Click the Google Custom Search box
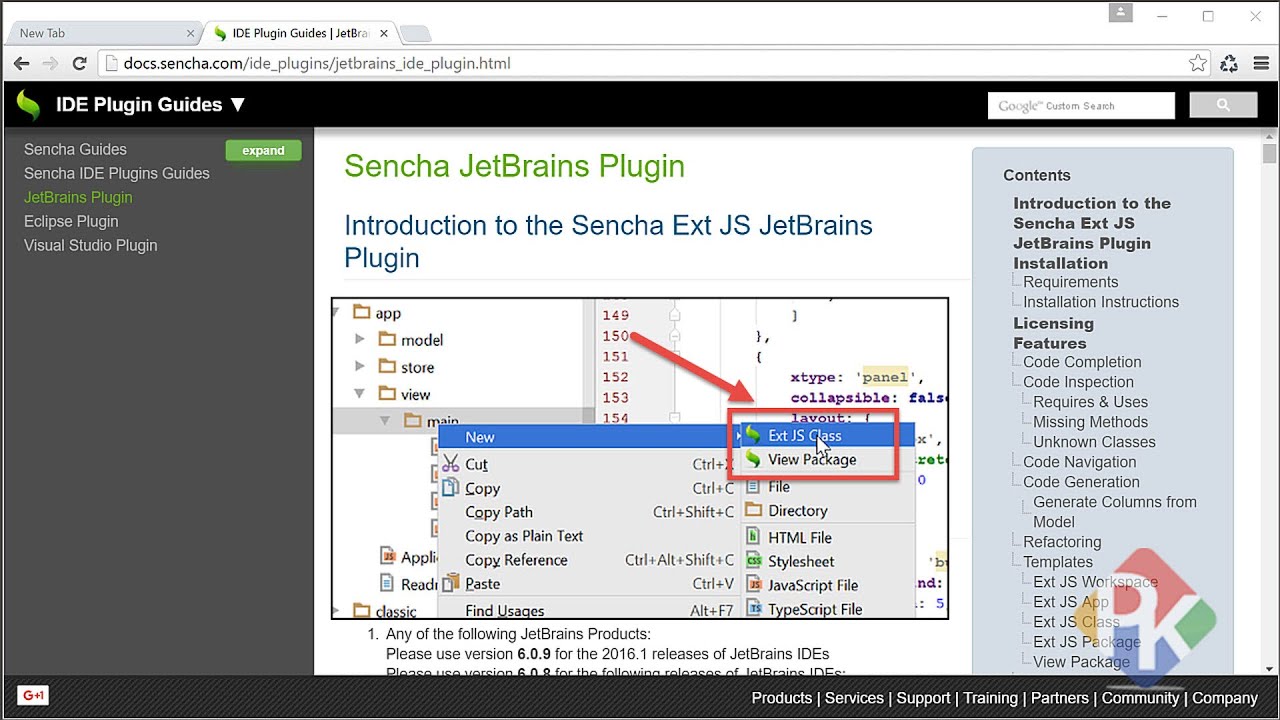 click(1081, 105)
